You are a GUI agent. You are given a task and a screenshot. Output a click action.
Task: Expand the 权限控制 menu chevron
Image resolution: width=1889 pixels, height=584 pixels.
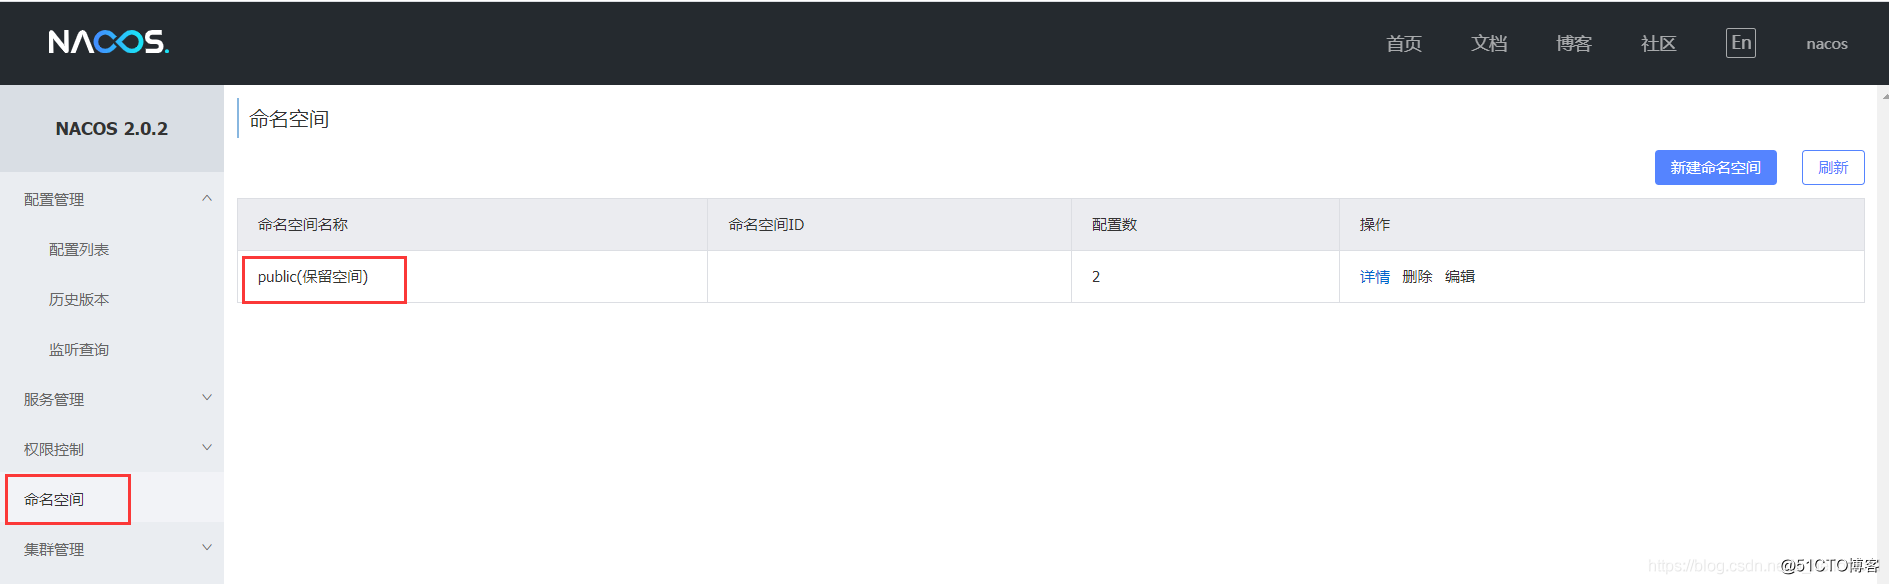[207, 448]
